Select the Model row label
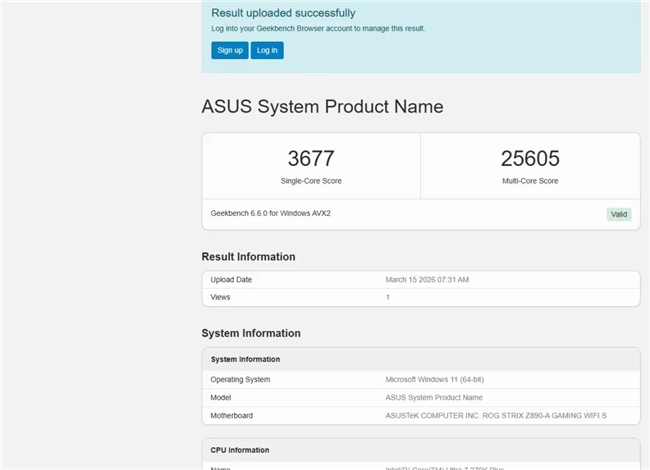 click(x=222, y=397)
